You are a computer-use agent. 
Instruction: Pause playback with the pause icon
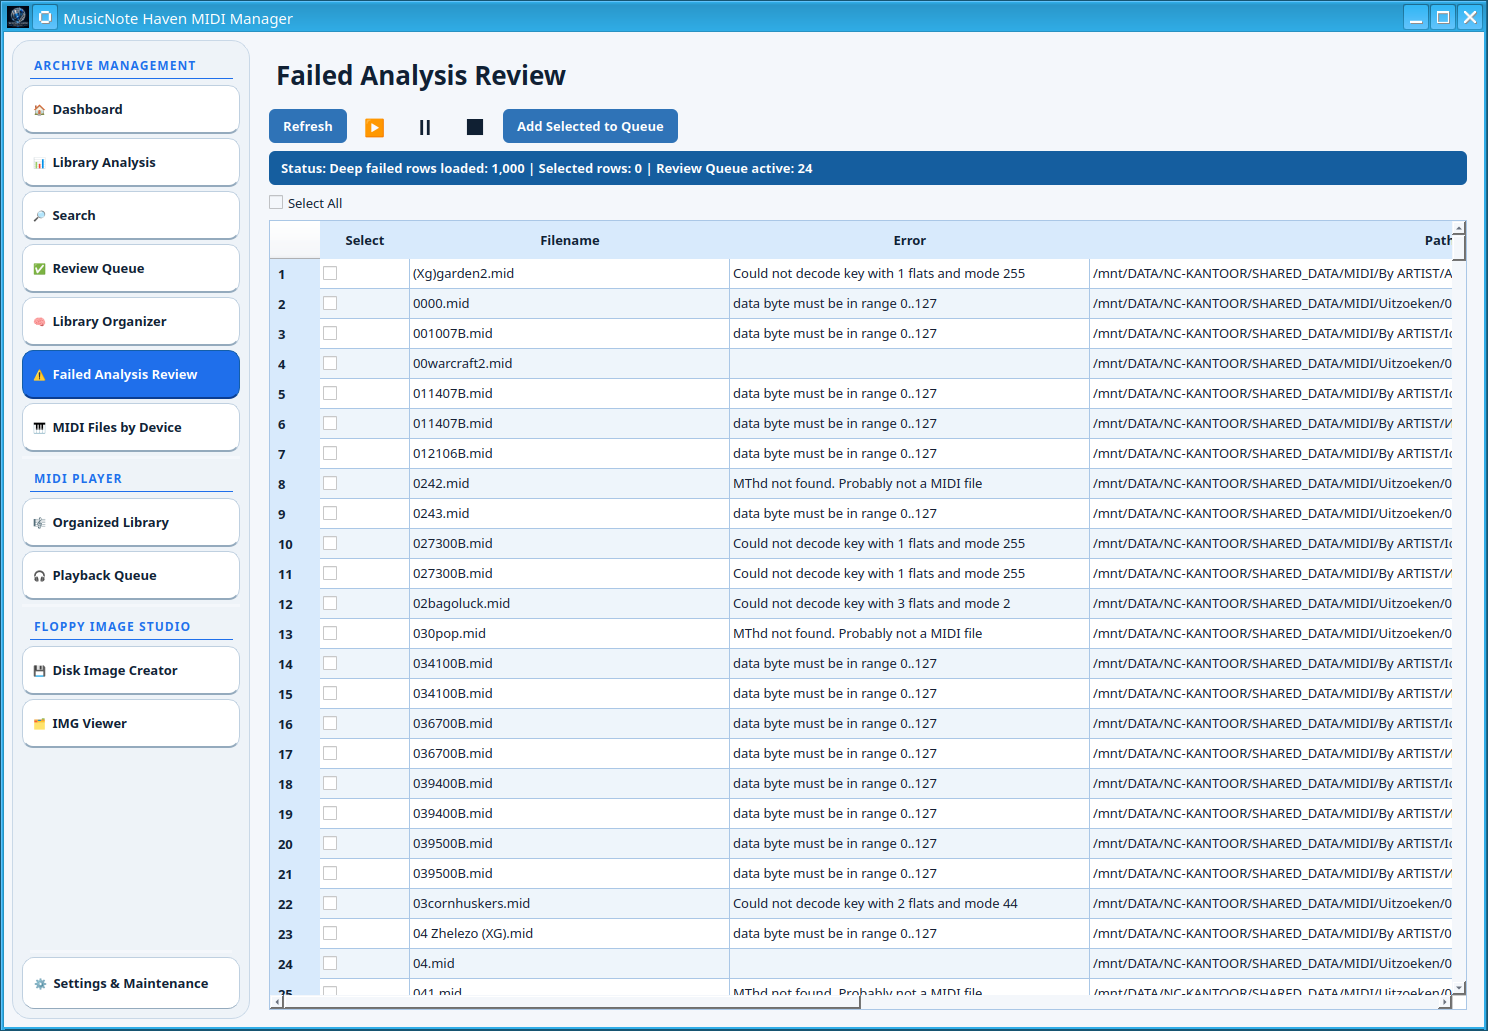425,127
